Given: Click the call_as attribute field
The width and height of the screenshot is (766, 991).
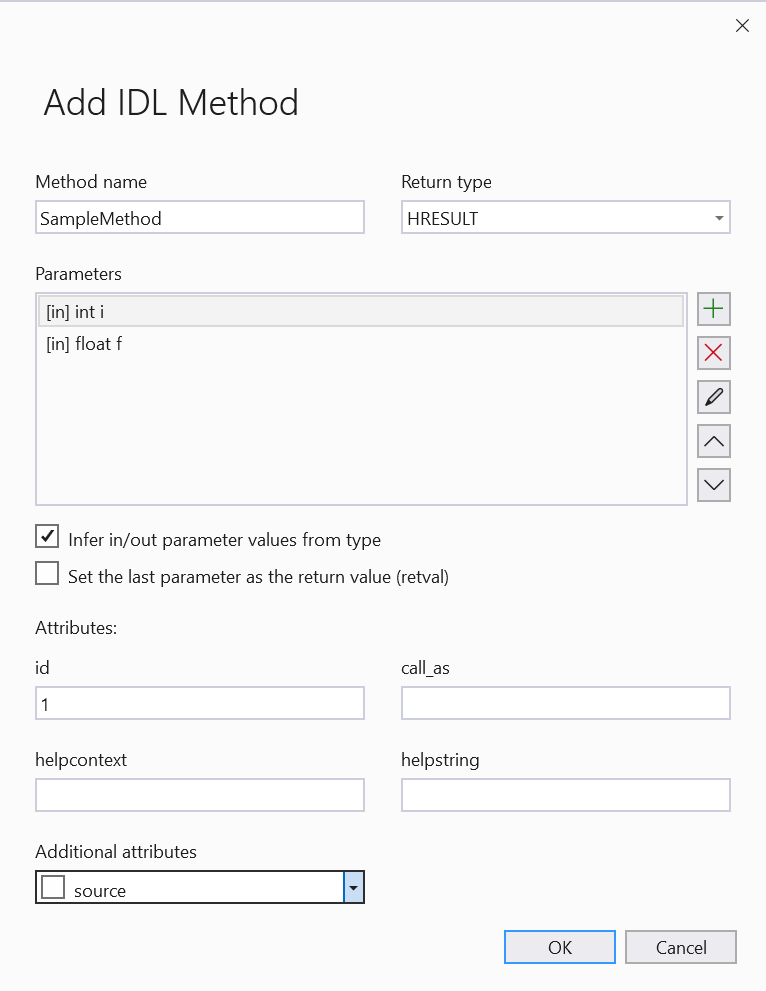Looking at the screenshot, I should pos(565,703).
